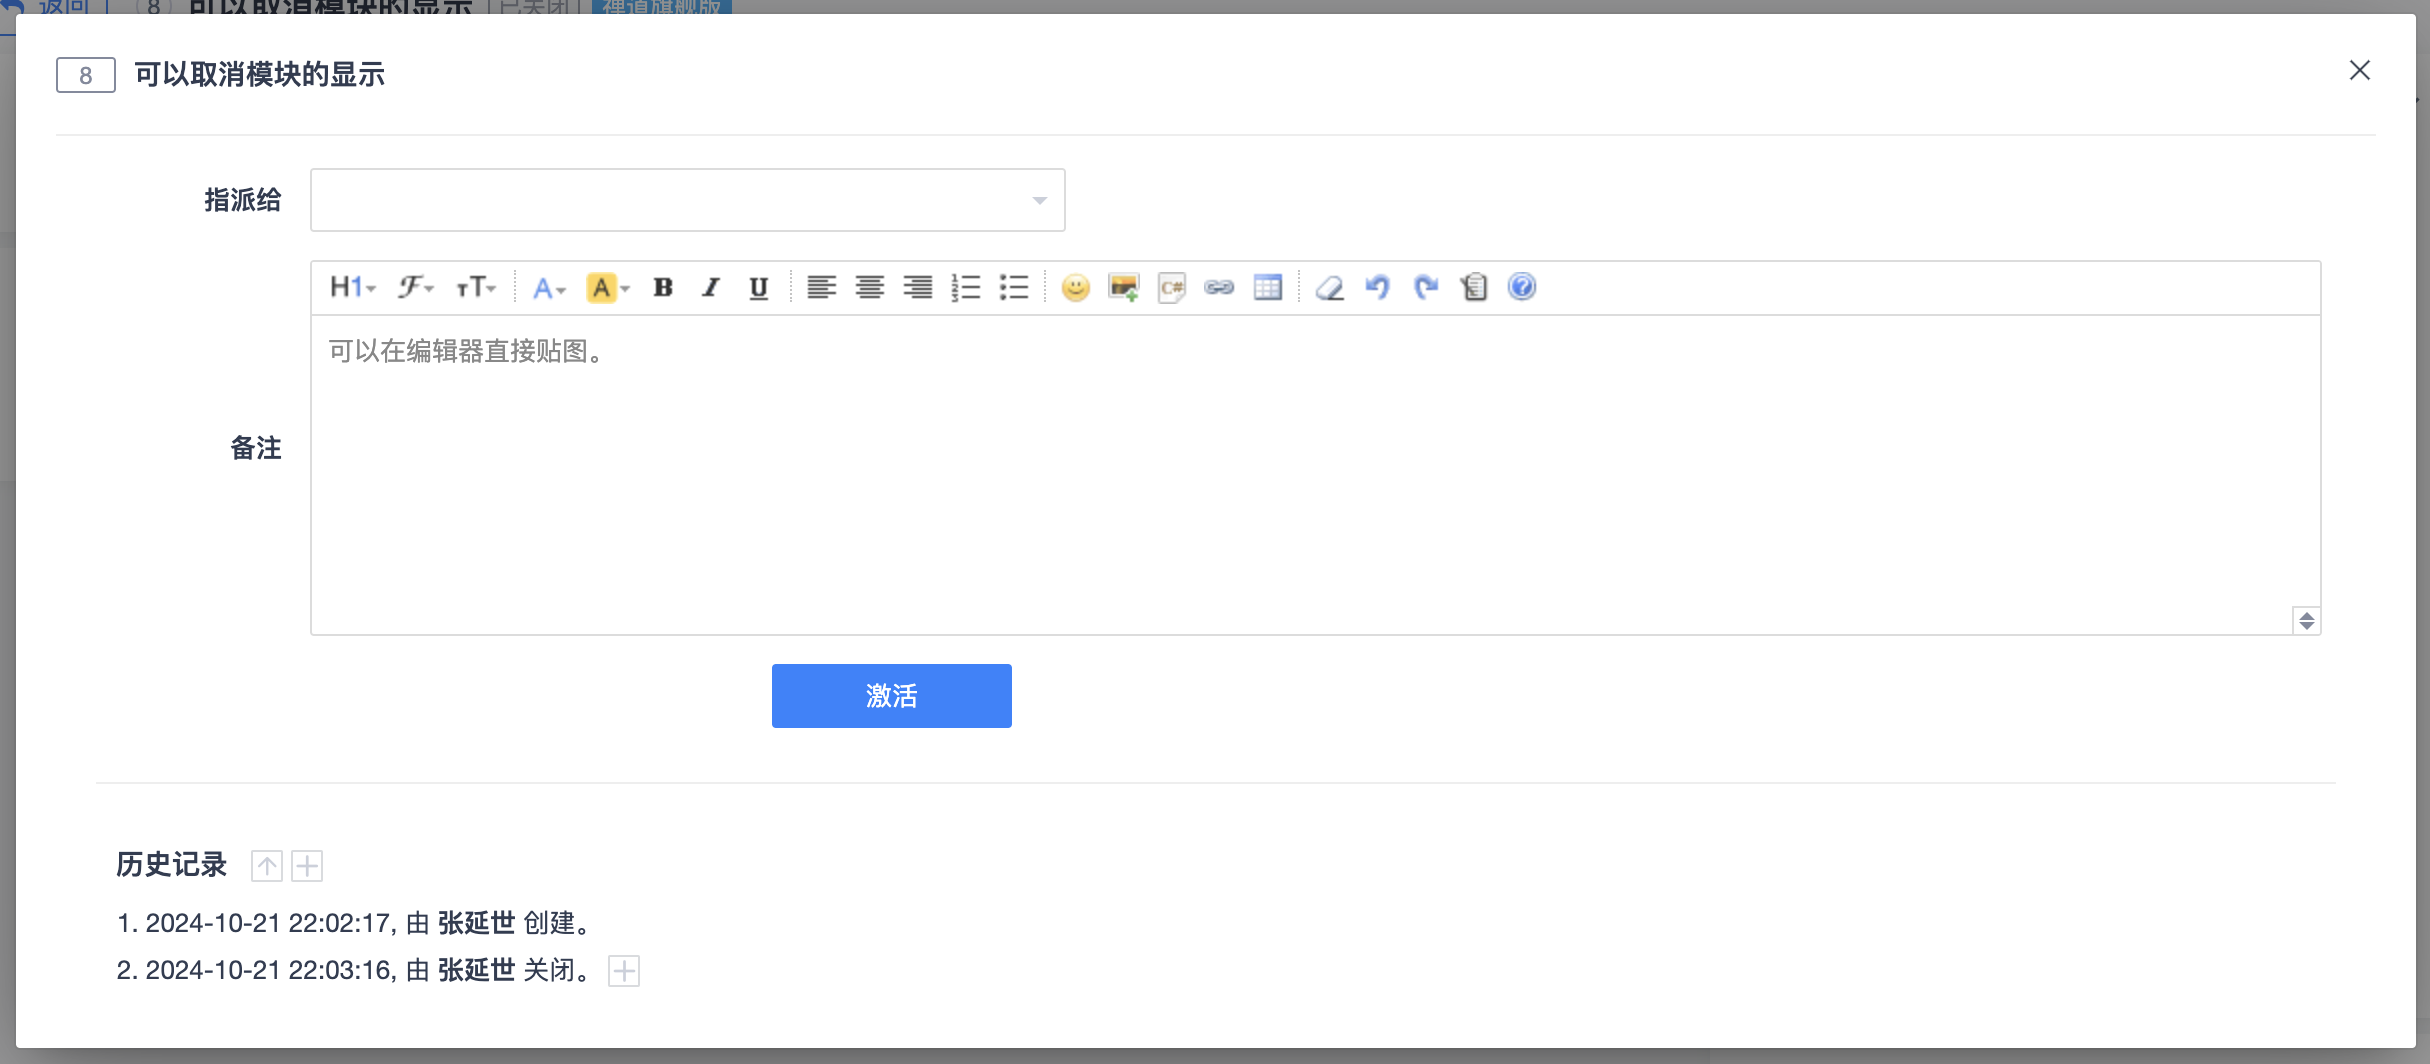Toggle italic formatting

tap(711, 288)
